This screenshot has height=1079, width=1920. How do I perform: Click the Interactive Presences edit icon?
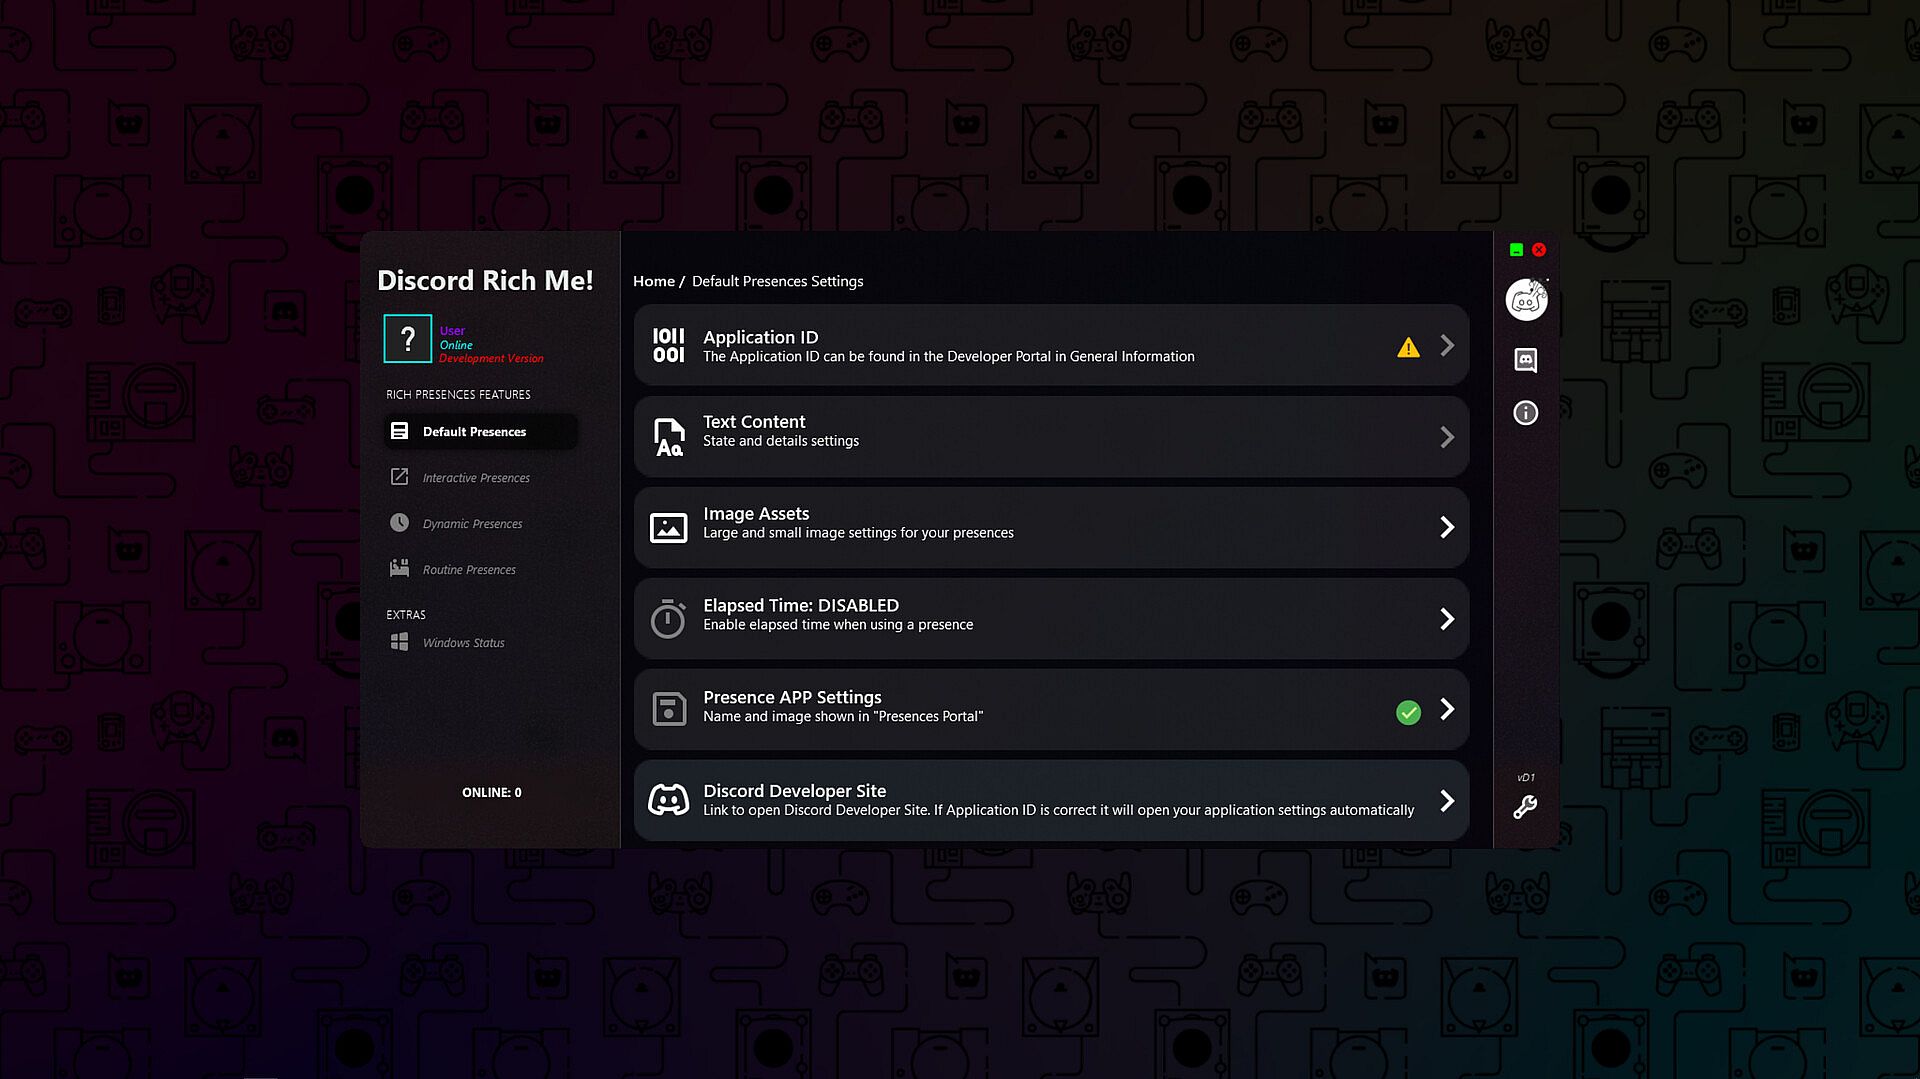pos(399,477)
